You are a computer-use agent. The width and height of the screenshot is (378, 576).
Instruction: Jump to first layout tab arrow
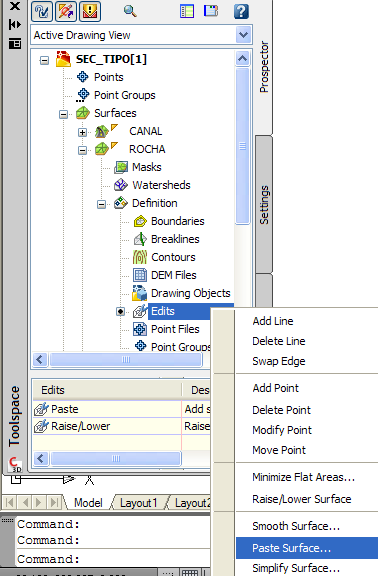coord(10,502)
